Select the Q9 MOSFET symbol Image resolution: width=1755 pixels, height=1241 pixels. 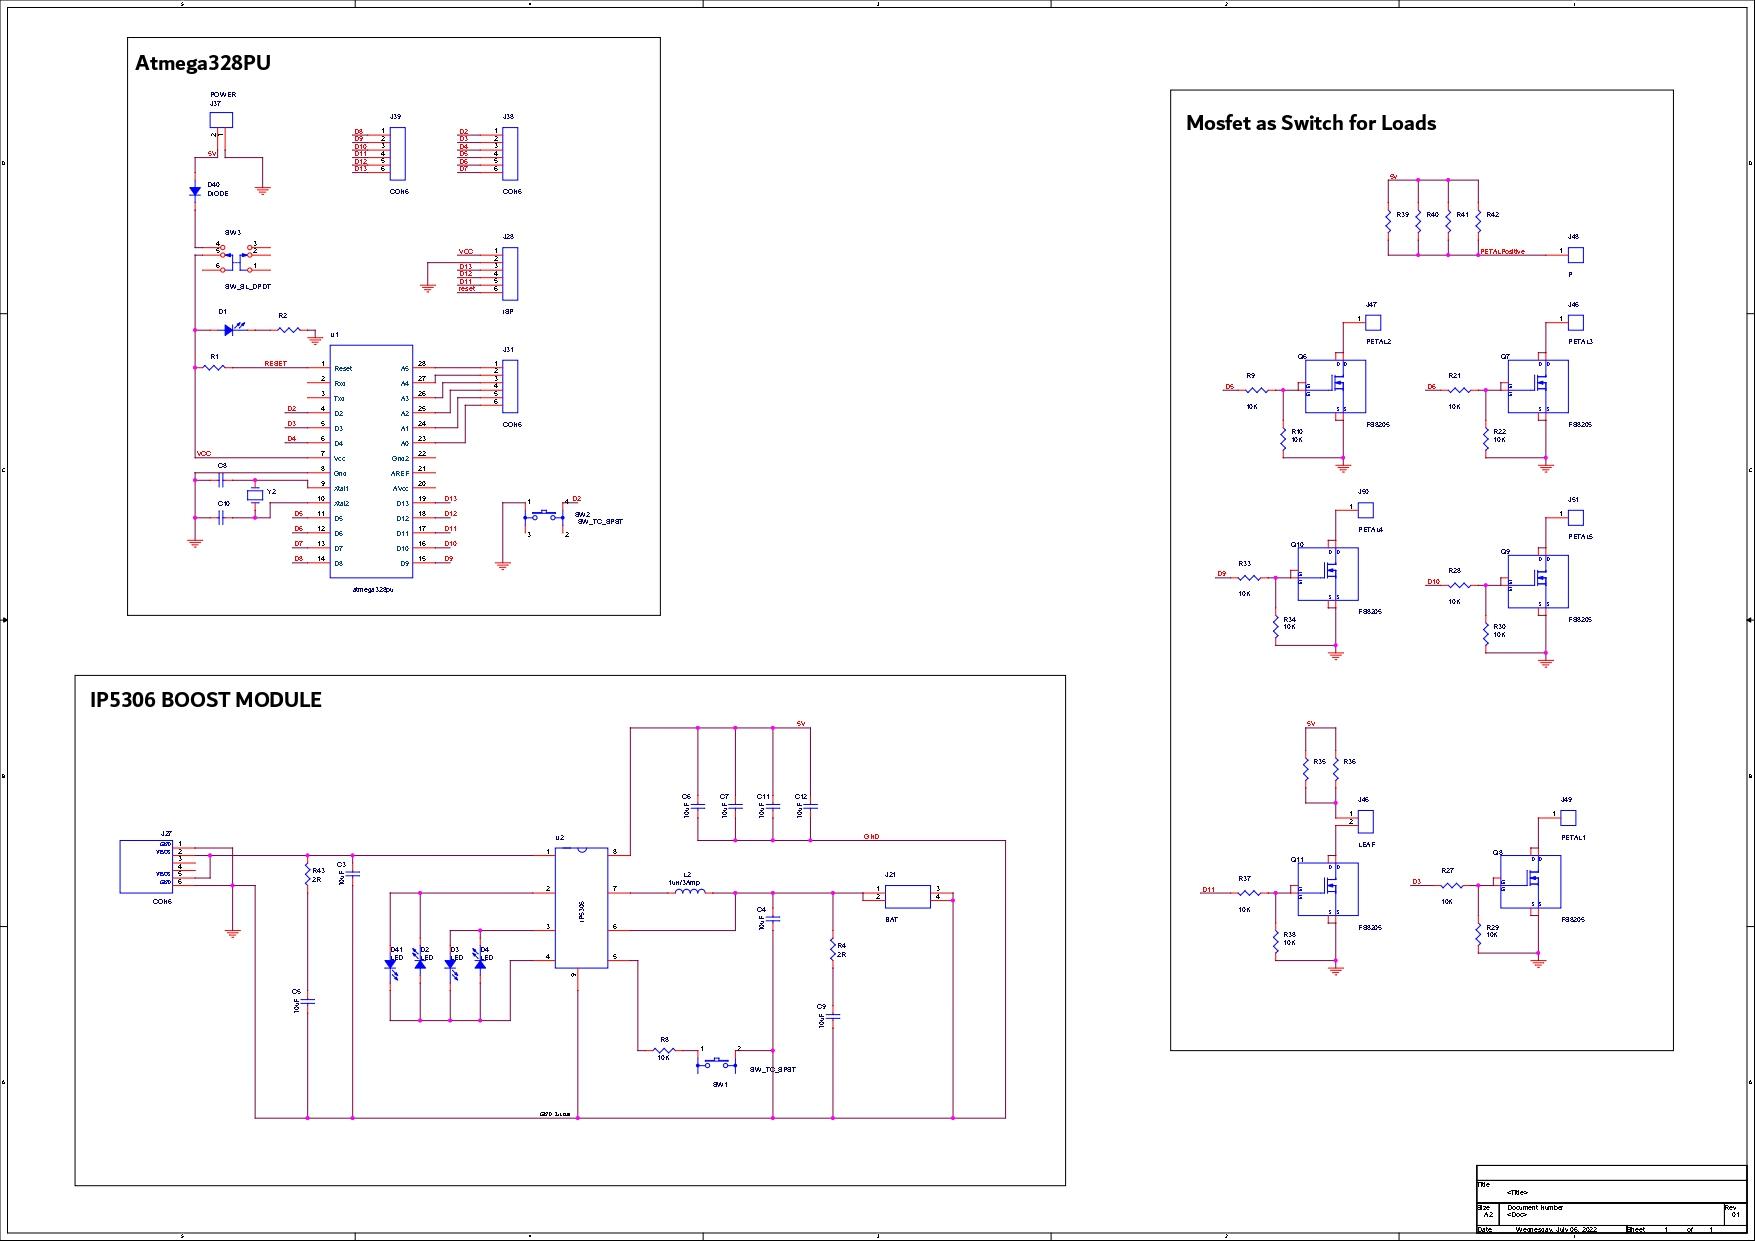click(x=1538, y=581)
